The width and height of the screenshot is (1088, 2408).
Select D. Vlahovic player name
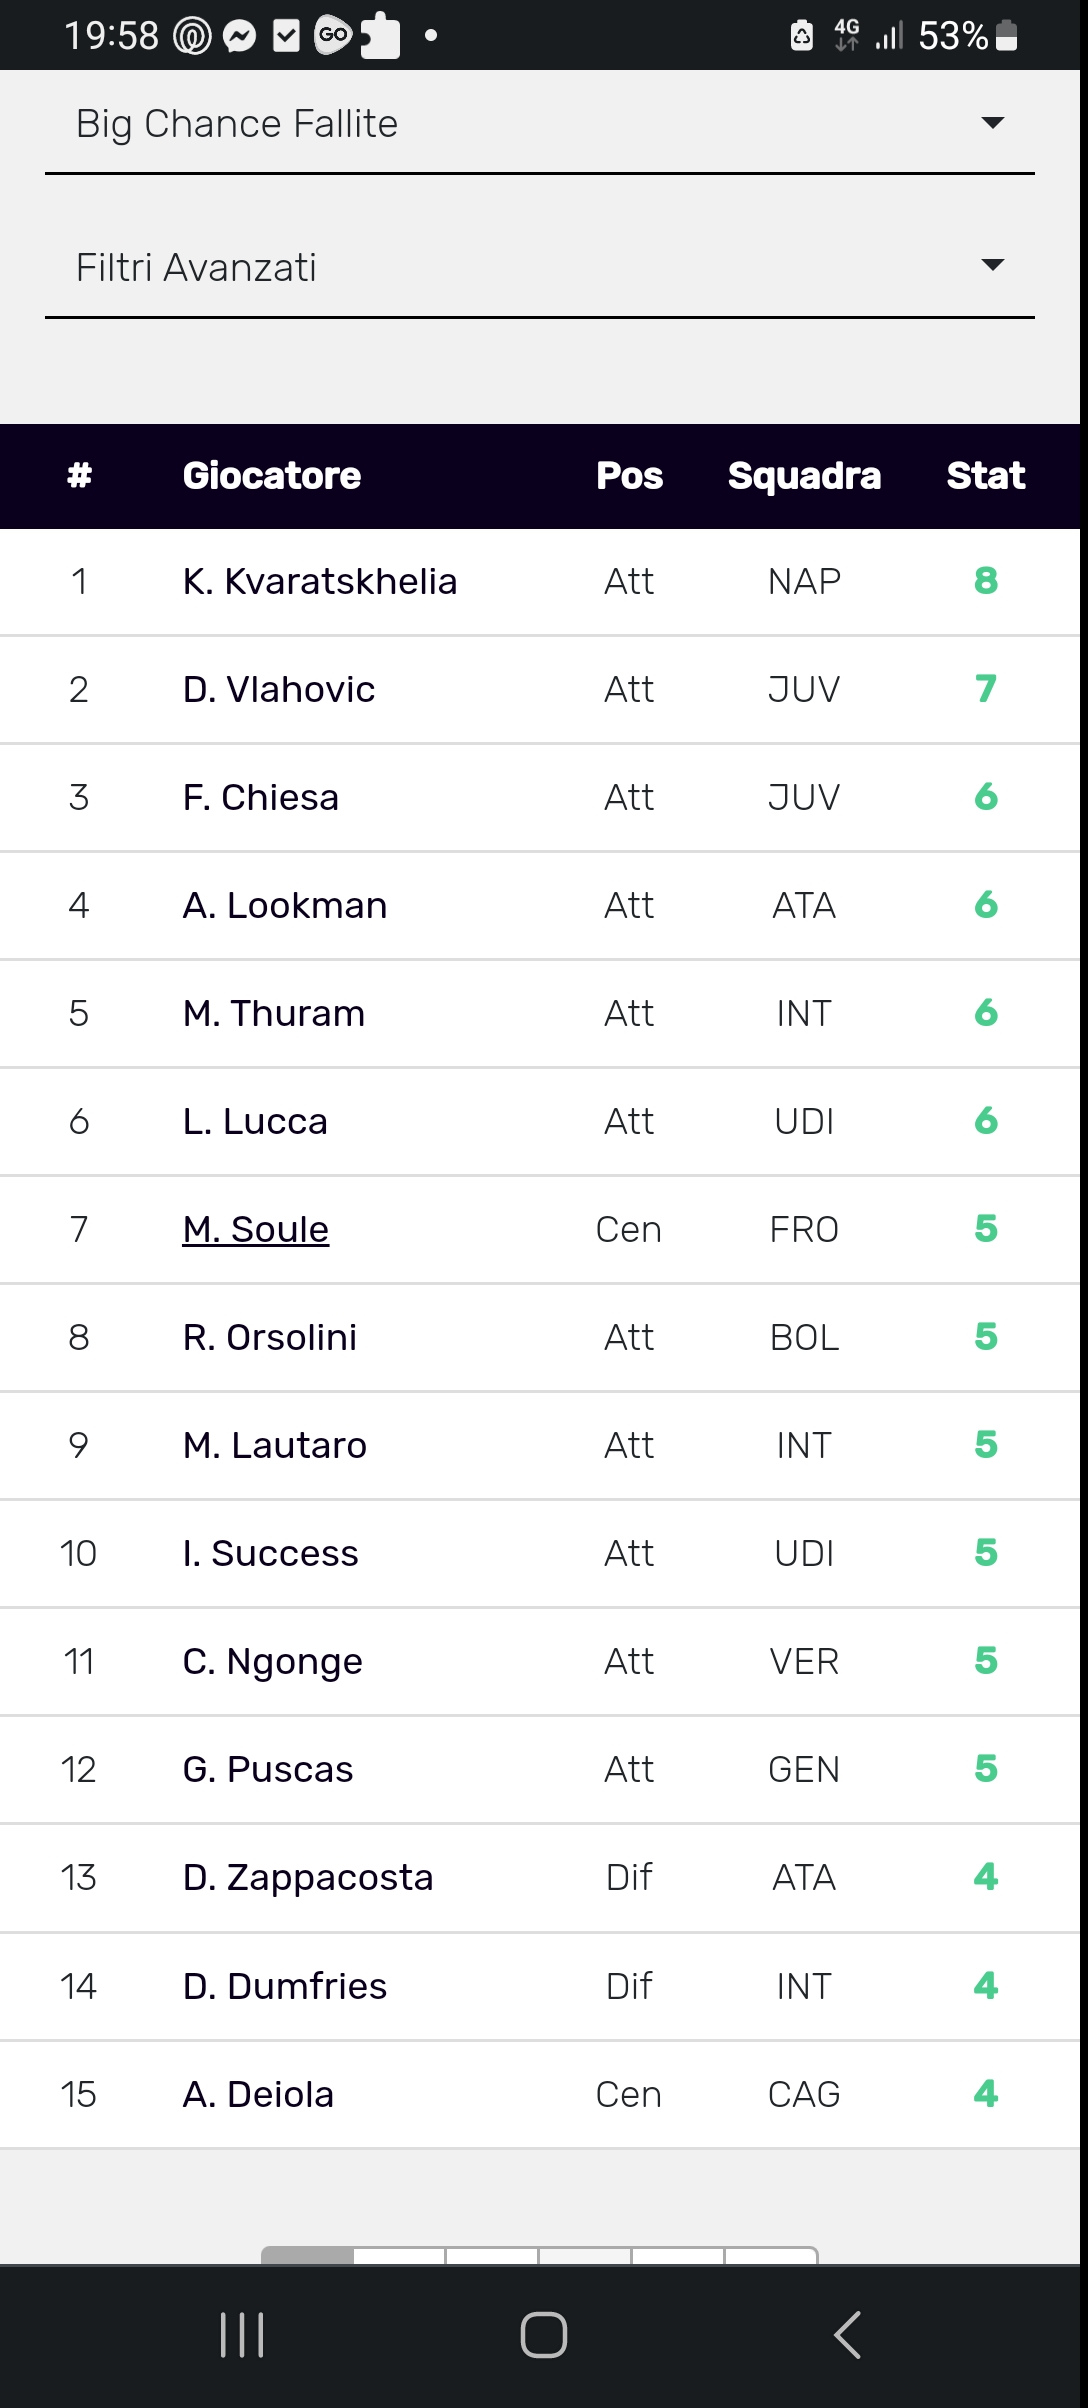coord(279,690)
